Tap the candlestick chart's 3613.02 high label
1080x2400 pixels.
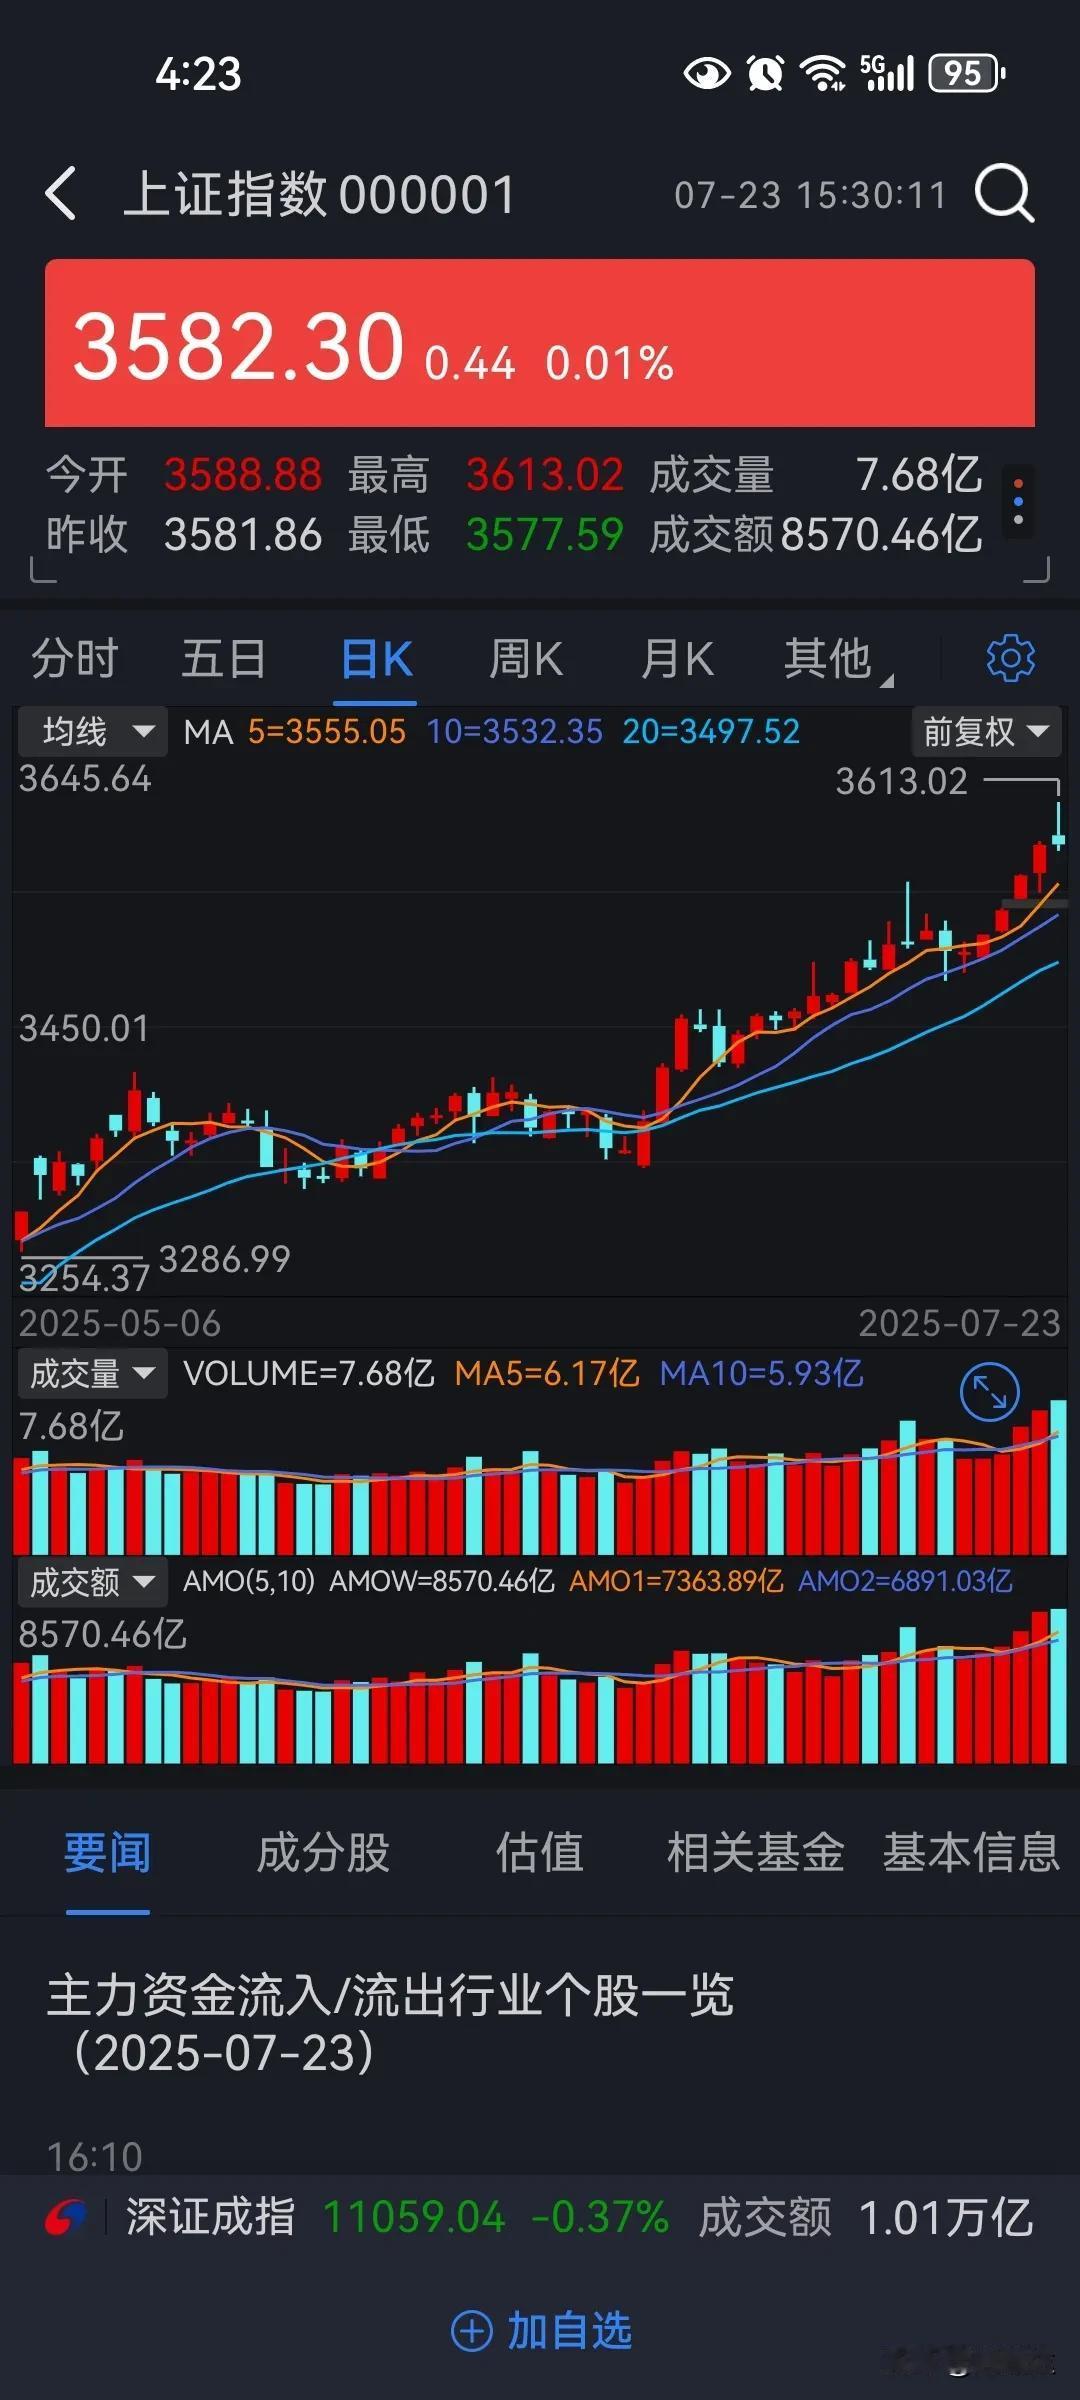[902, 781]
